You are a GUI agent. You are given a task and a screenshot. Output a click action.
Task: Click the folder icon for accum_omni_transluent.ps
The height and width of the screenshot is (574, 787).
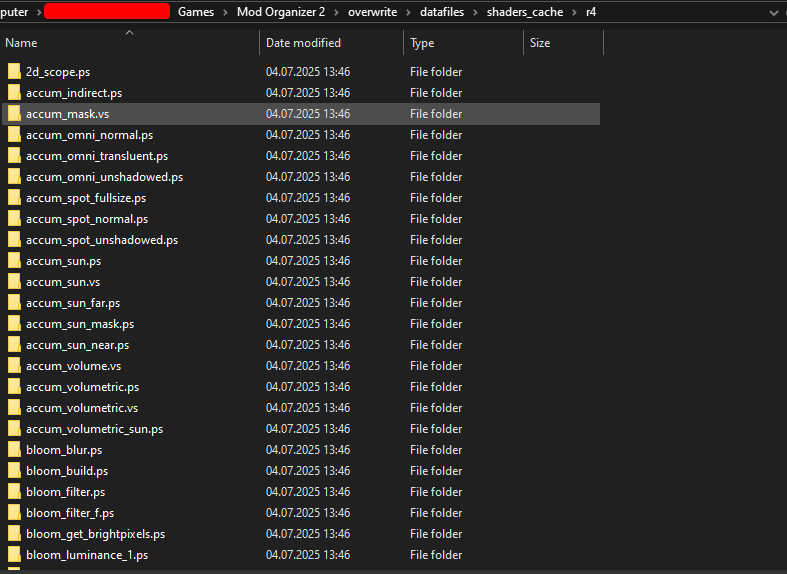14,156
